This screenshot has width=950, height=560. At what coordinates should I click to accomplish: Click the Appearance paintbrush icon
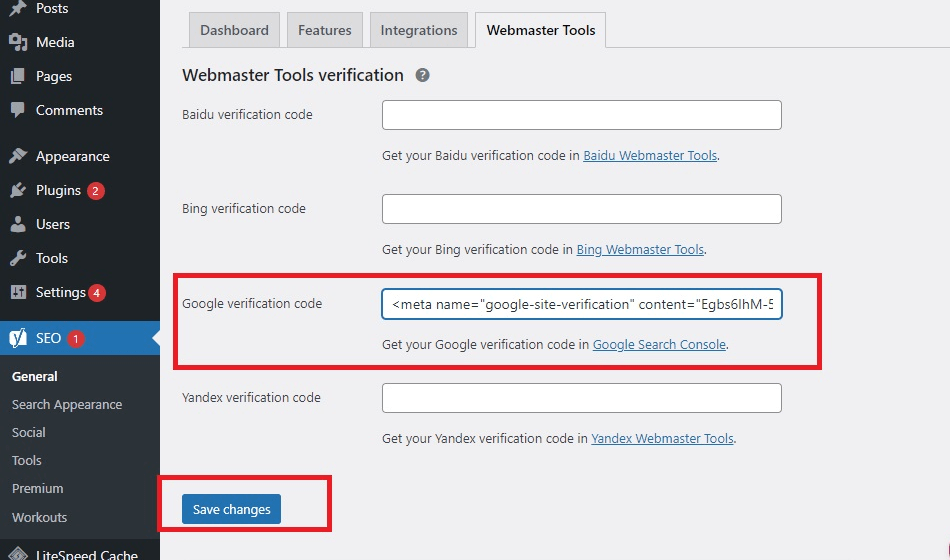point(18,157)
